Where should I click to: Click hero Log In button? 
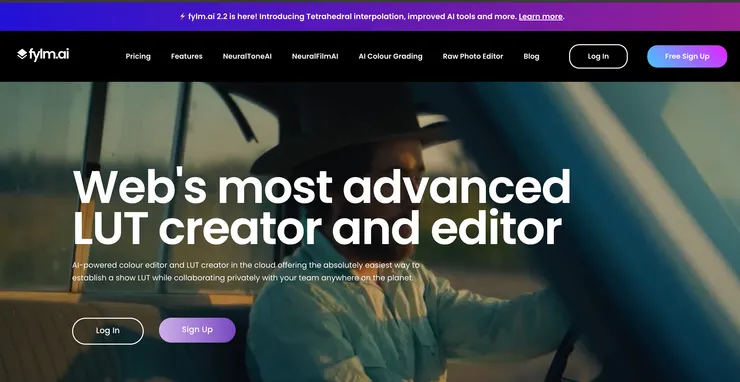[108, 331]
